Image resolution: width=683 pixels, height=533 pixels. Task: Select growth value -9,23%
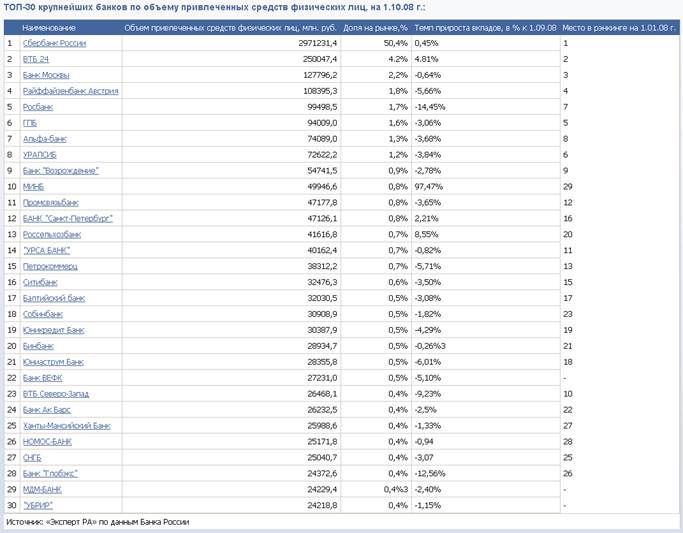428,394
